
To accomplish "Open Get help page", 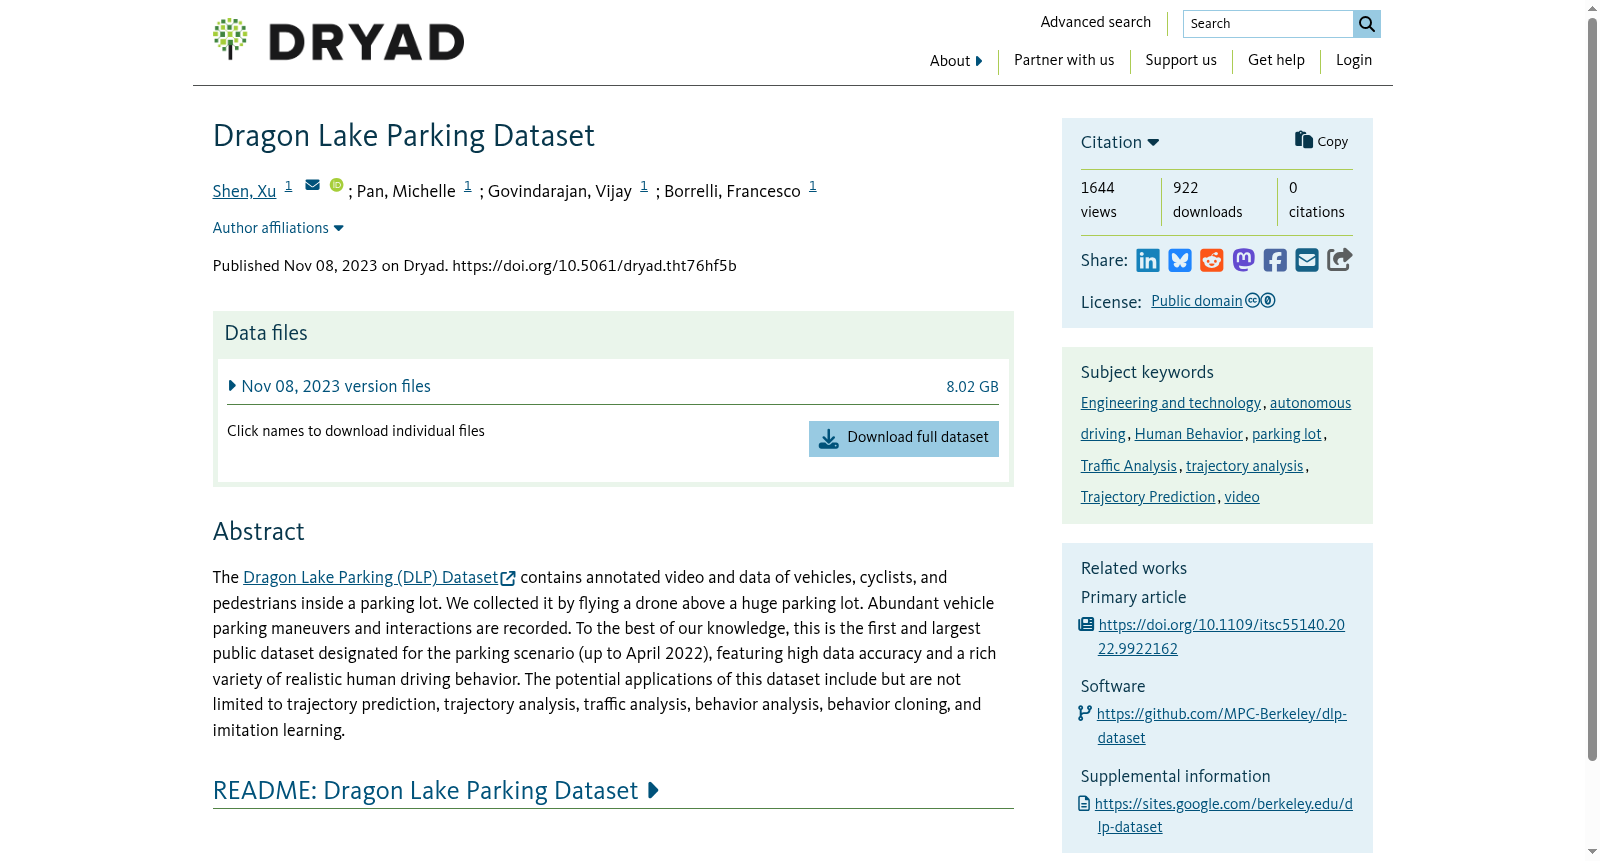I will point(1276,60).
